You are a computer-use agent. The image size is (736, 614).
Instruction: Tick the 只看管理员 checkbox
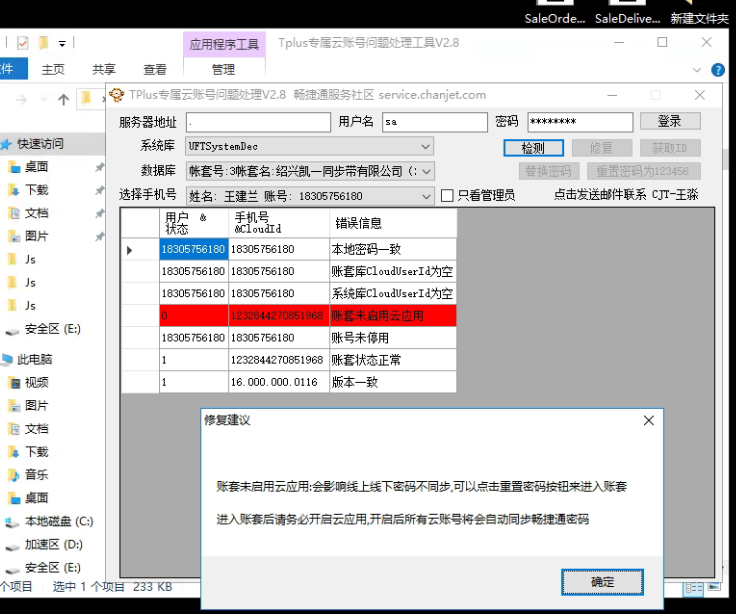447,195
